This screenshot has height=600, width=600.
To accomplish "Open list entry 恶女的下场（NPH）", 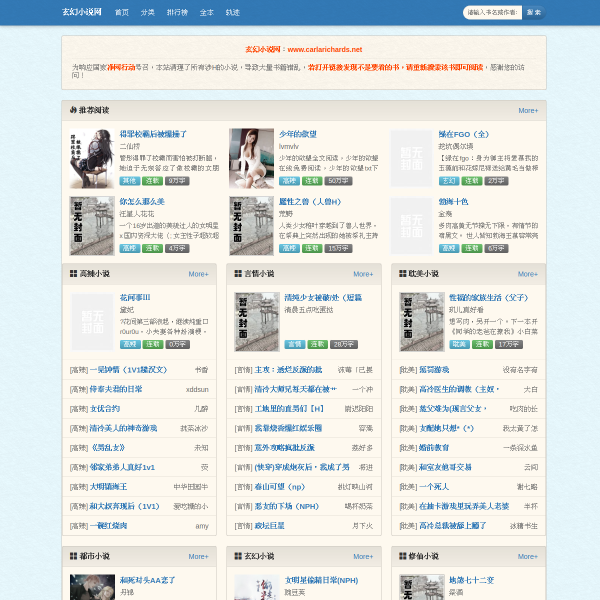I will 287,506.
